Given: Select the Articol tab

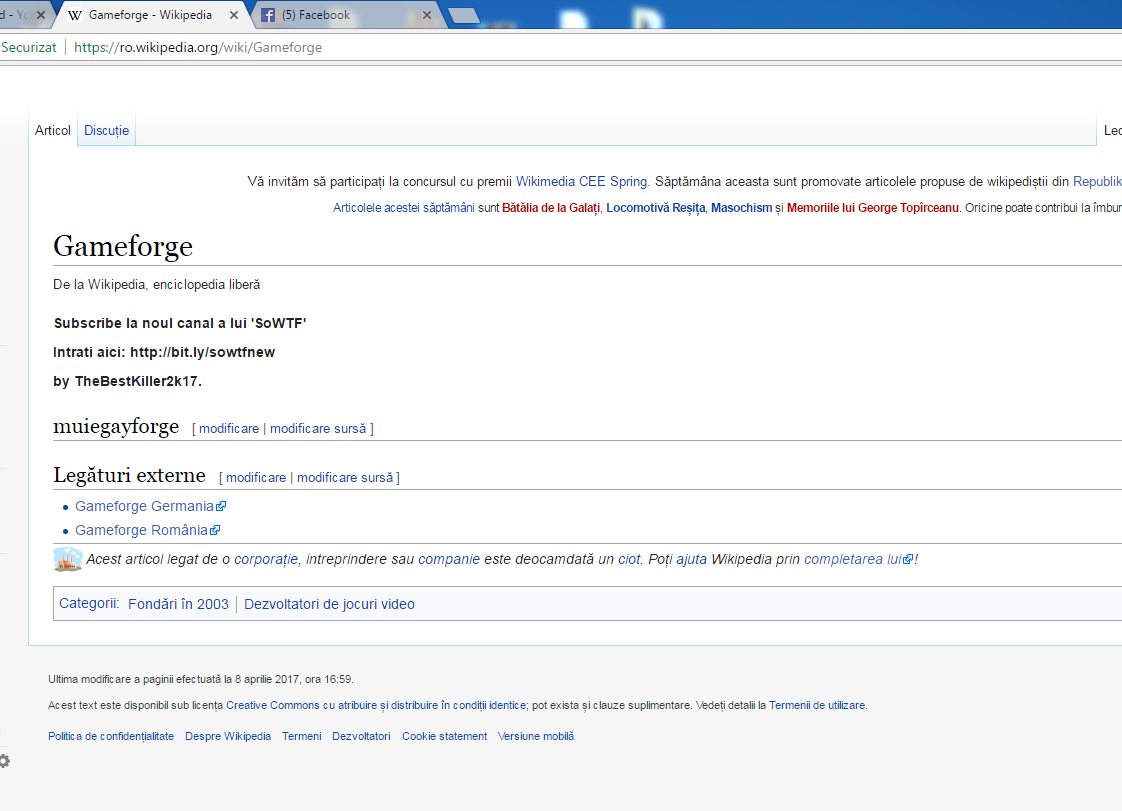Looking at the screenshot, I should pos(53,130).
